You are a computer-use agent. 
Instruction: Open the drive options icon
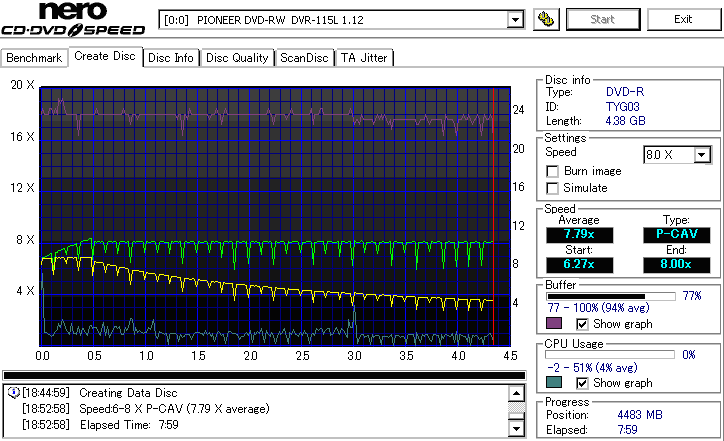click(546, 20)
